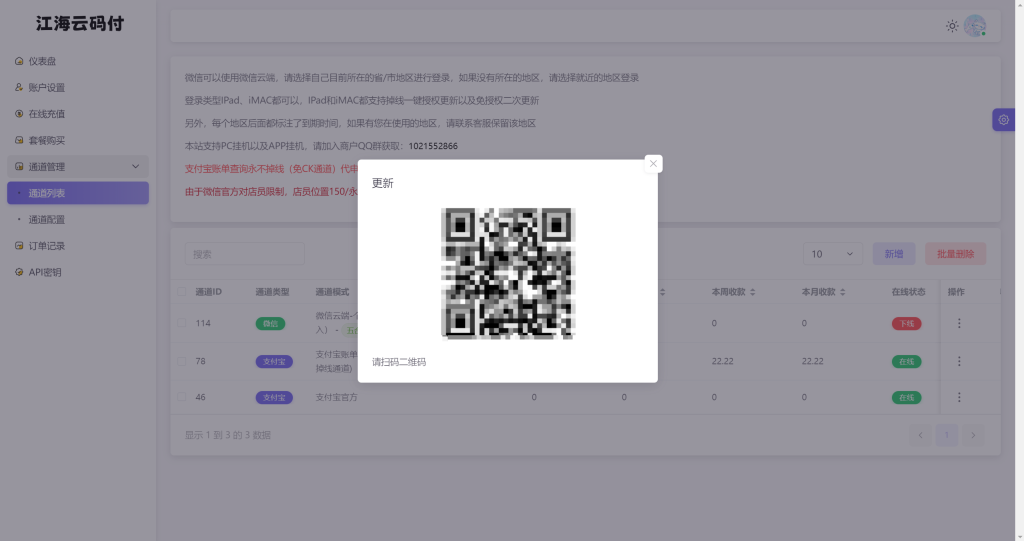Viewport: 1024px width, 541px height.
Task: Click 支付宝官方 channel mode text
Action: coord(336,397)
